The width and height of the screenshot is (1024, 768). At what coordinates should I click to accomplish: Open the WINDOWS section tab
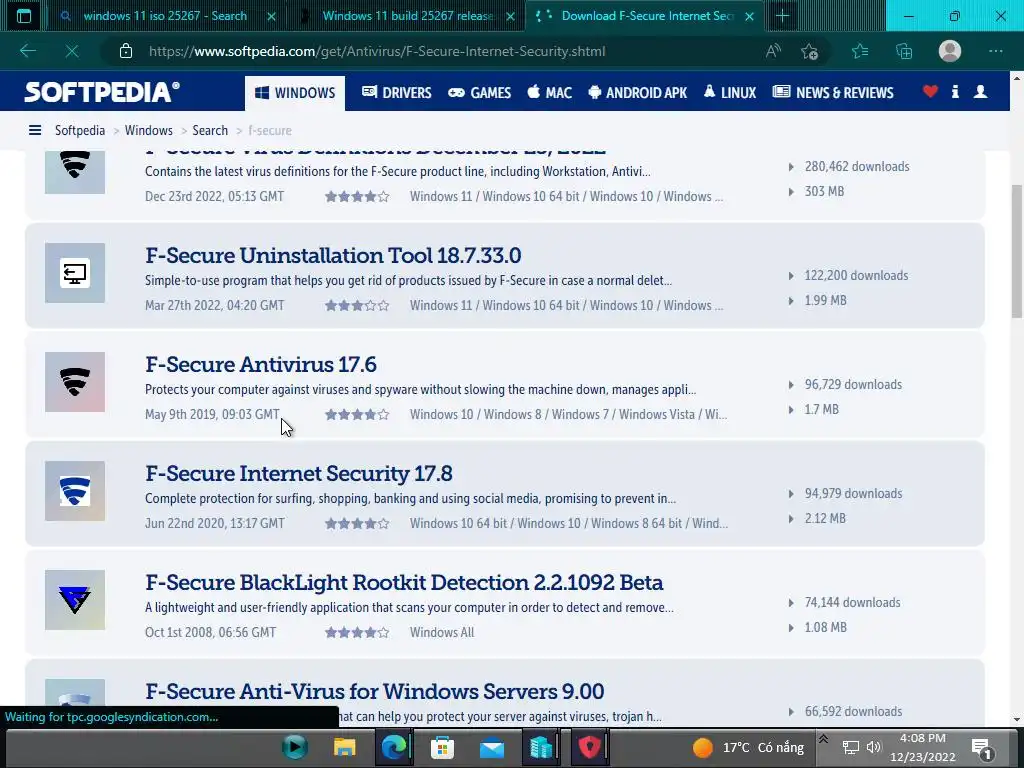(295, 93)
